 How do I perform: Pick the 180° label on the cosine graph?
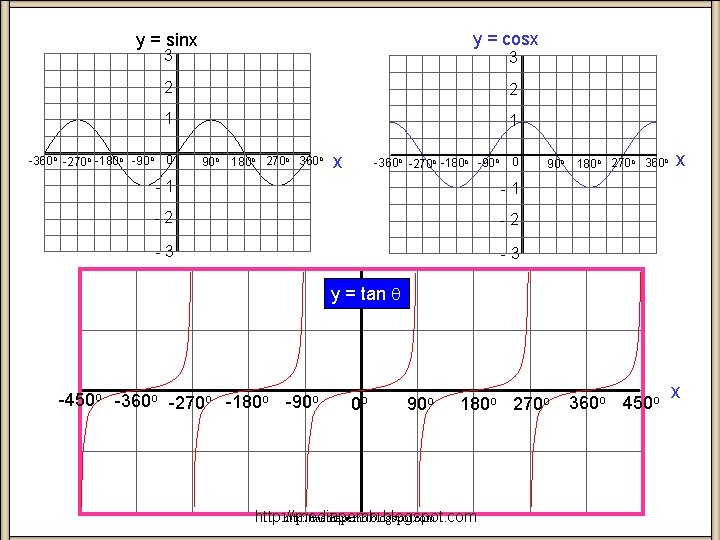[x=589, y=163]
